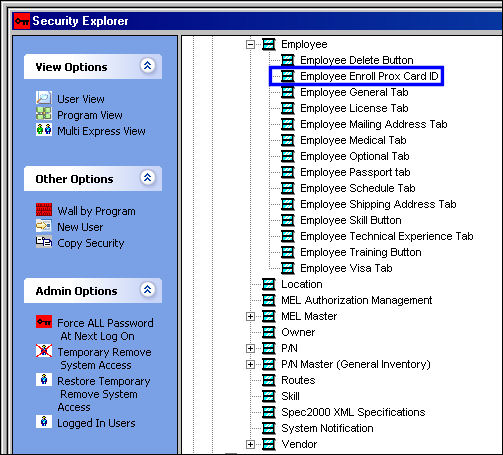The width and height of the screenshot is (503, 455).
Task: Click the Force ALL Password key icon
Action: point(44,322)
